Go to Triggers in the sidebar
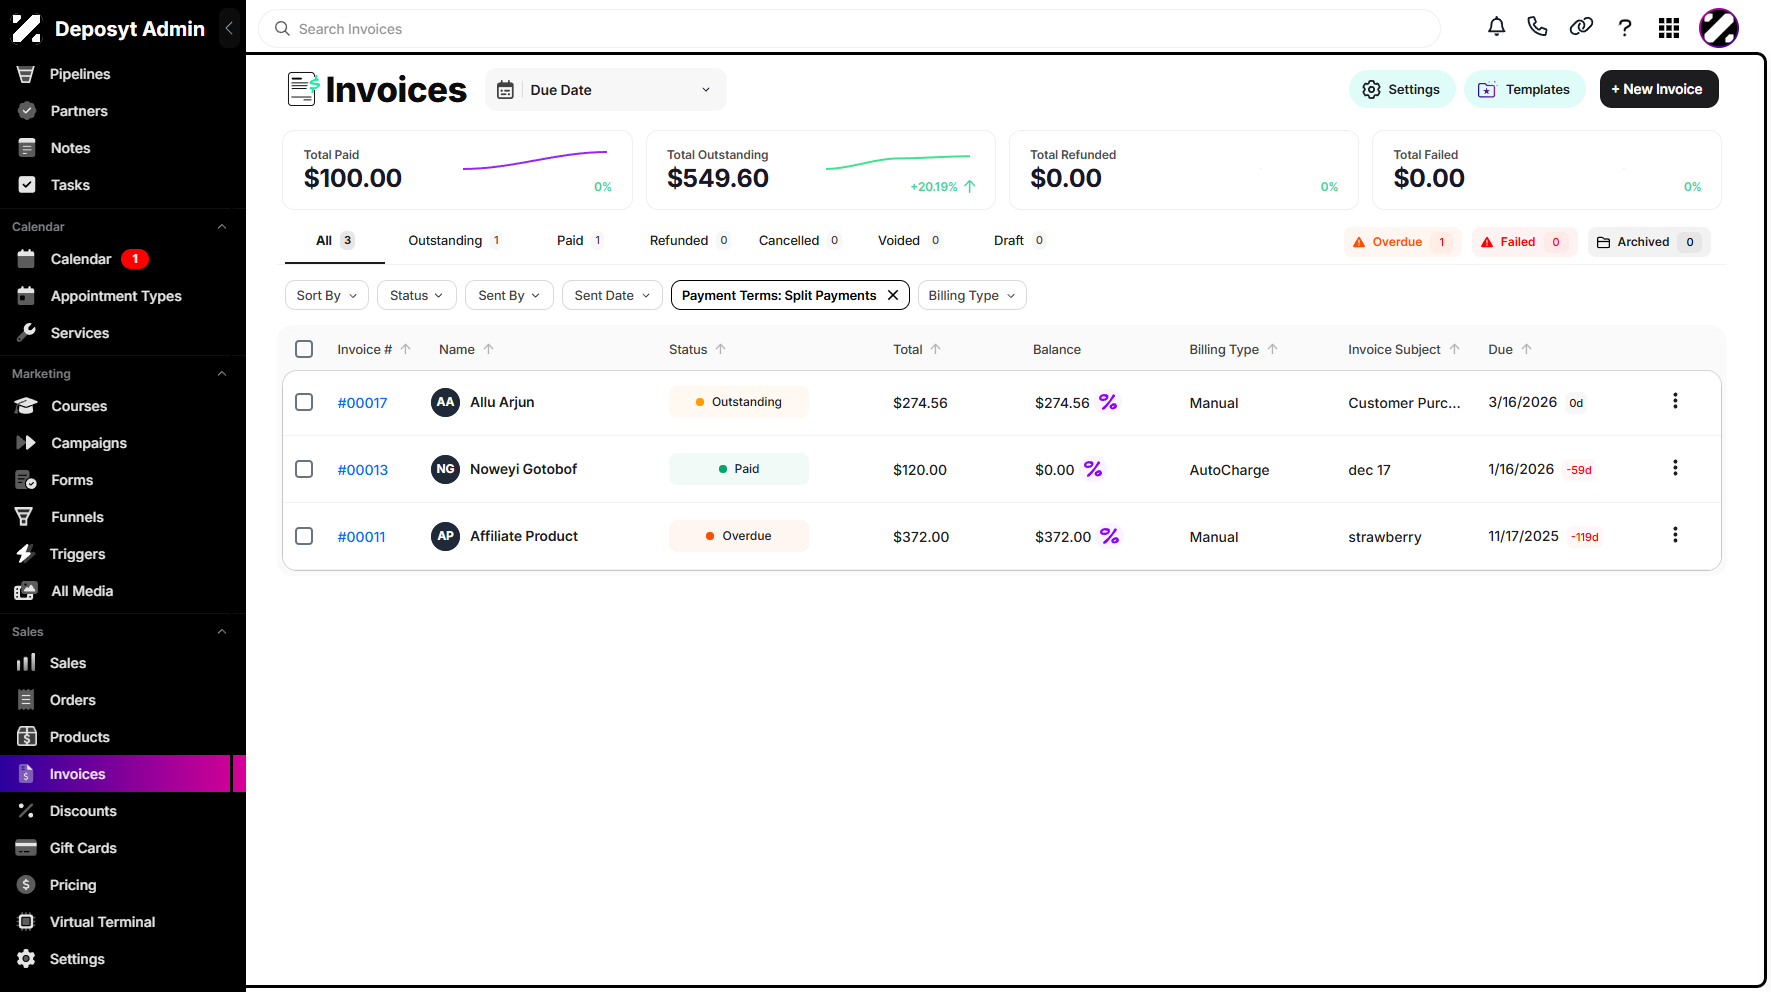The height and width of the screenshot is (992, 1771). (x=77, y=554)
